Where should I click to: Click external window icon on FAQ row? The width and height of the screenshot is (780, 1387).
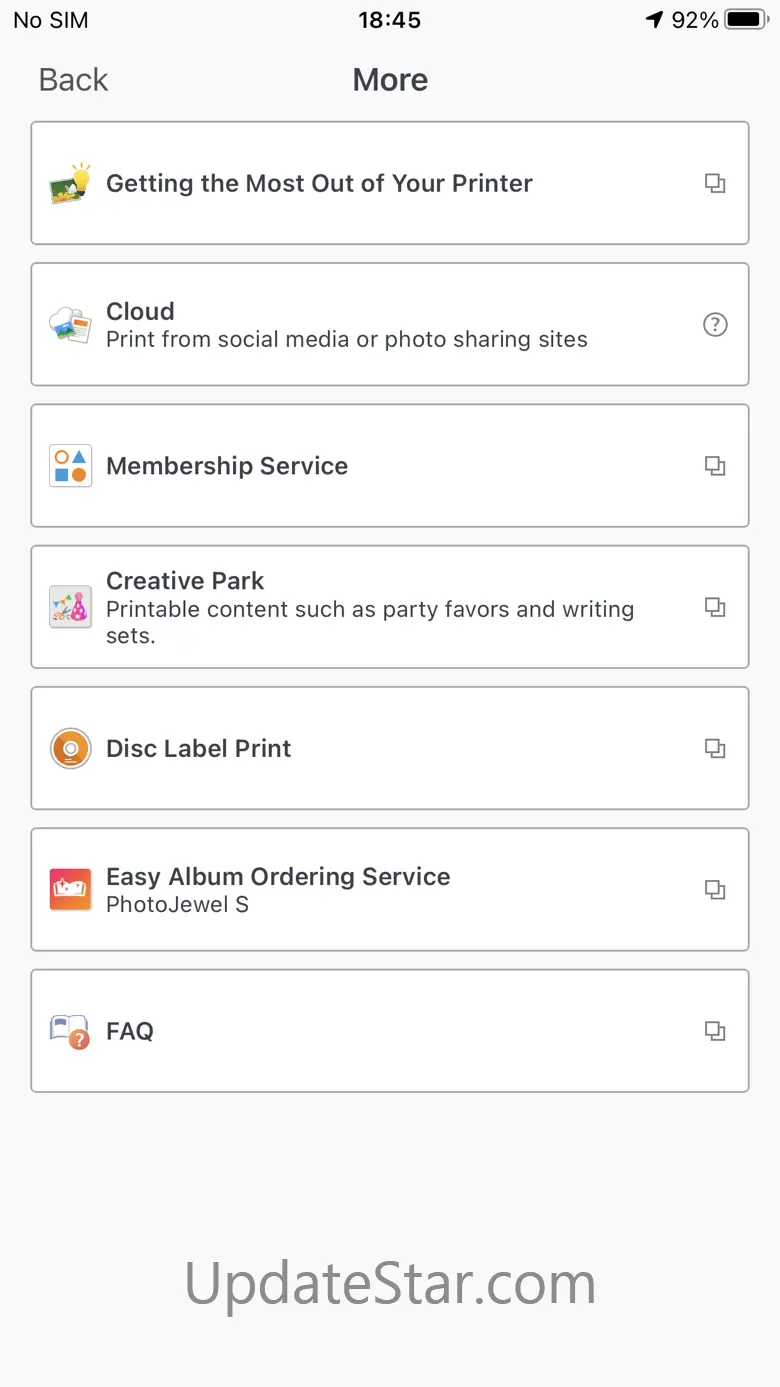tap(715, 1031)
